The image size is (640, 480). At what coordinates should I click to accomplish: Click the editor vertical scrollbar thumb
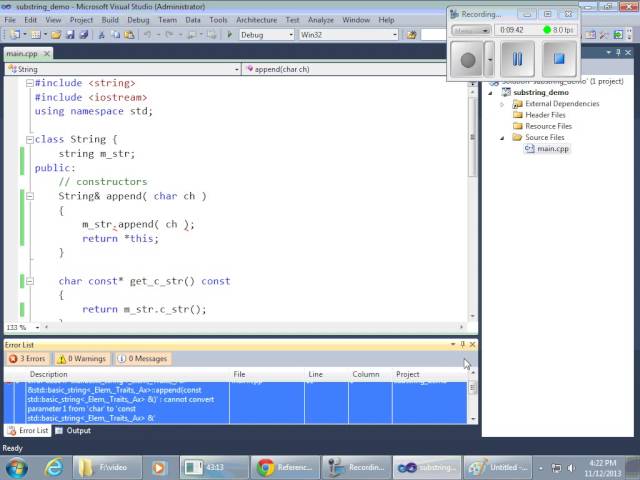tap(472, 137)
